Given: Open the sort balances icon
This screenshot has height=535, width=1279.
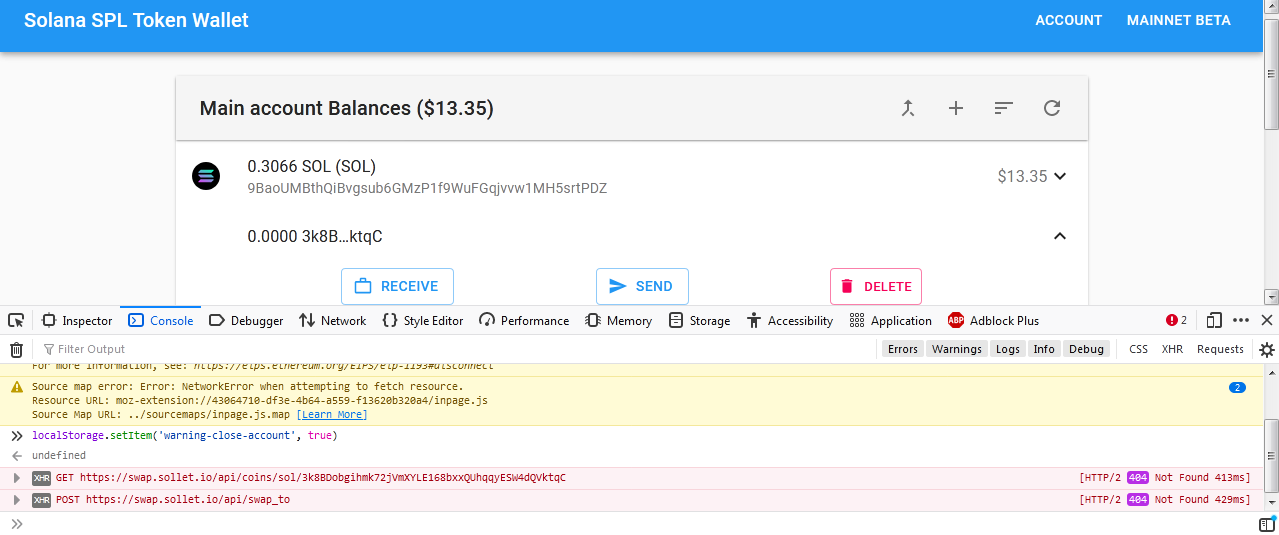Looking at the screenshot, I should click(x=1004, y=108).
